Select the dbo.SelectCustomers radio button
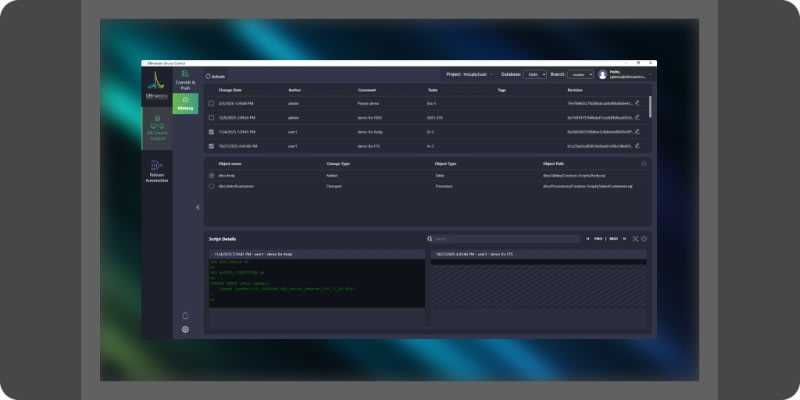 (211, 186)
